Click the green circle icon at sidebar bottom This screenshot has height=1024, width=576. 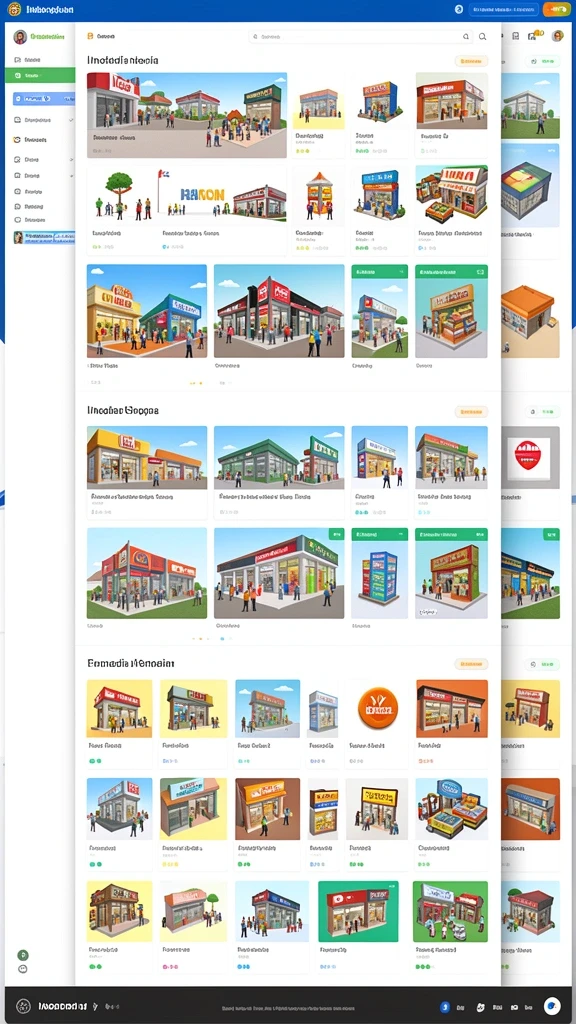(x=23, y=955)
